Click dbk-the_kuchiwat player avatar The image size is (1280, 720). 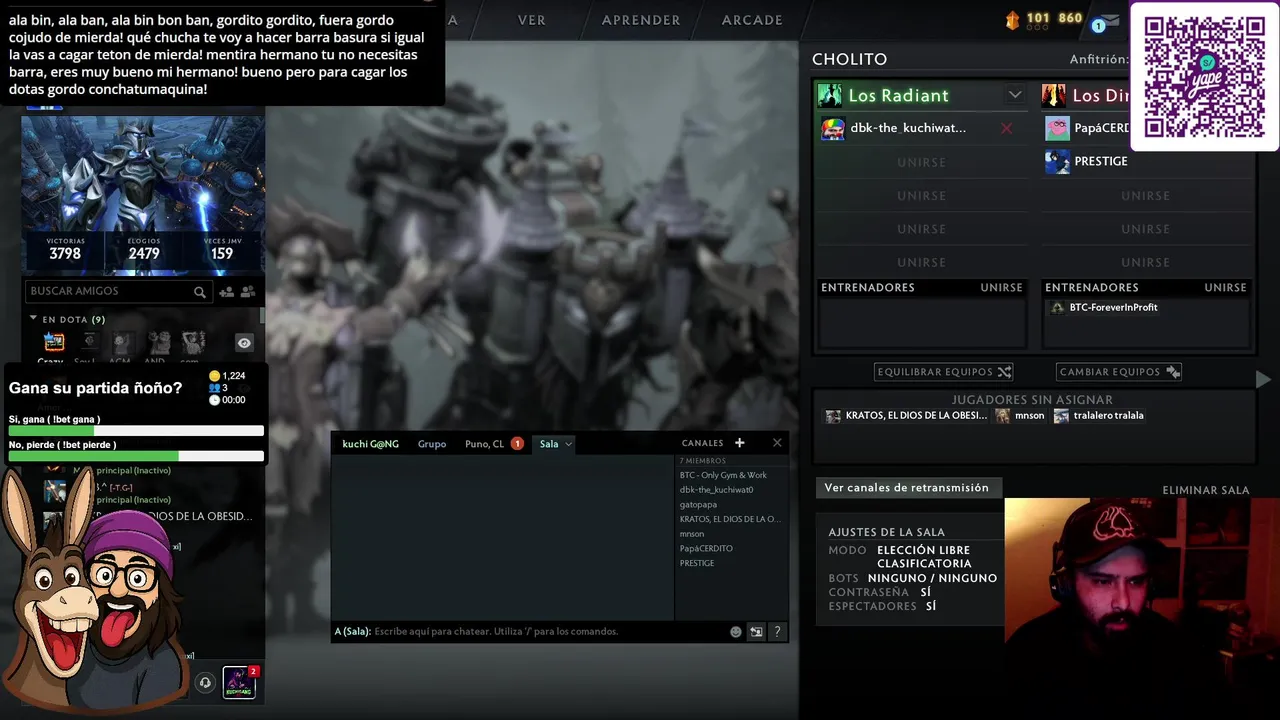[833, 128]
